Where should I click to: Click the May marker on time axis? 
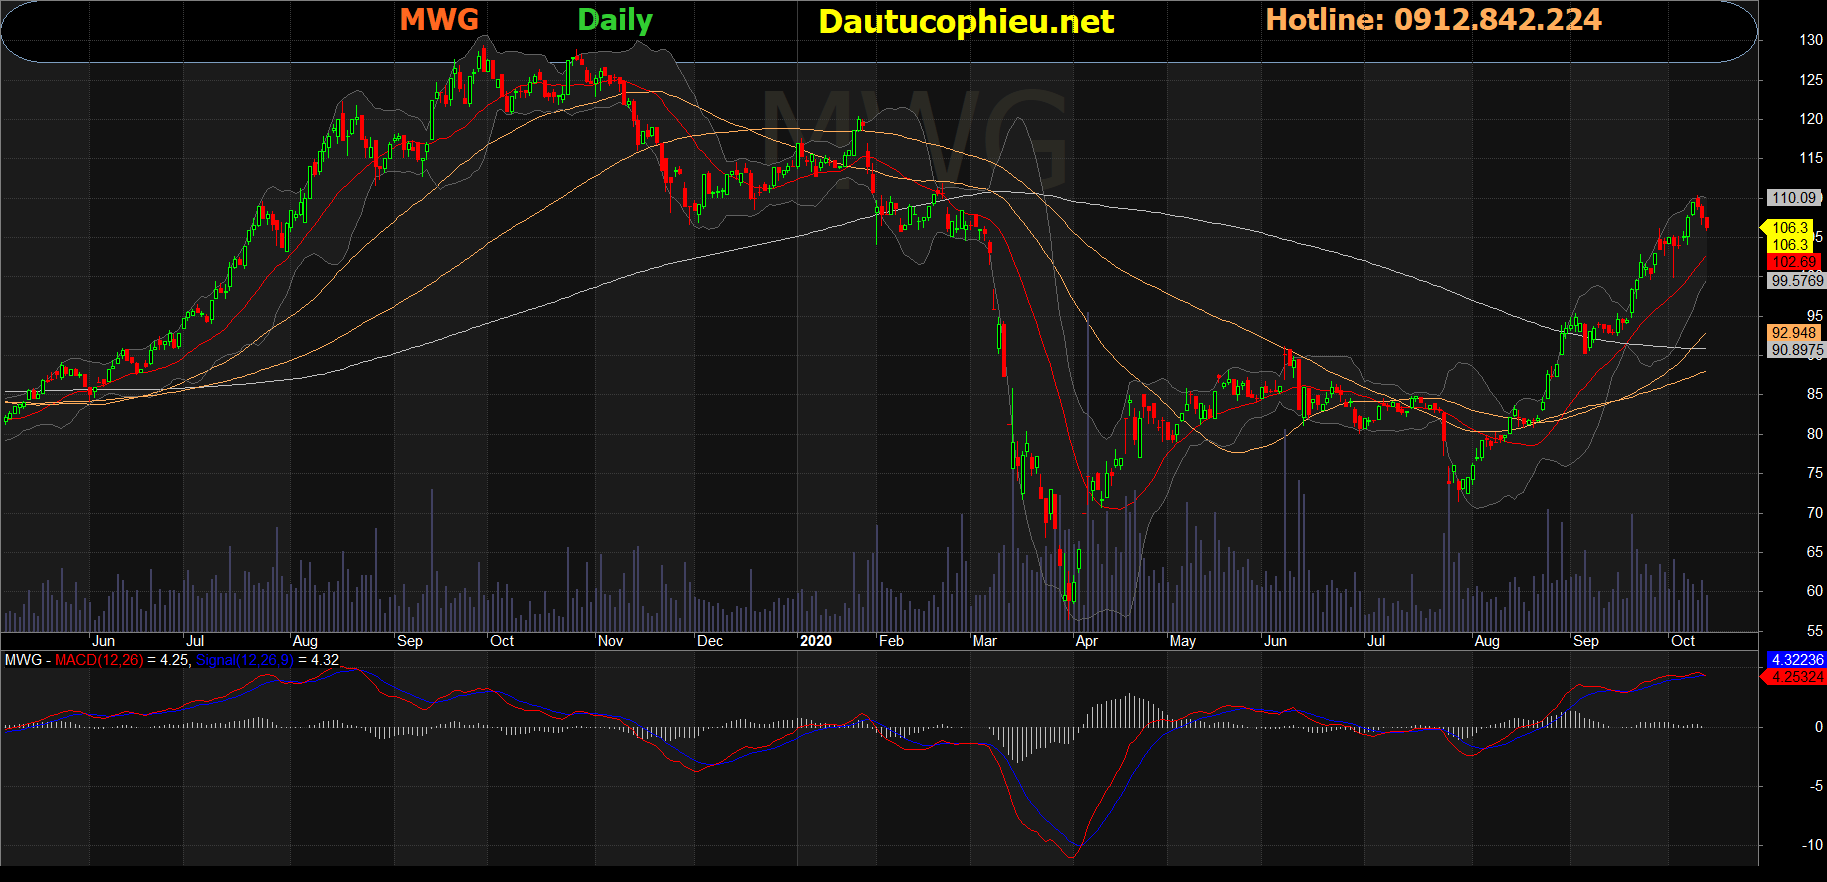(1183, 641)
